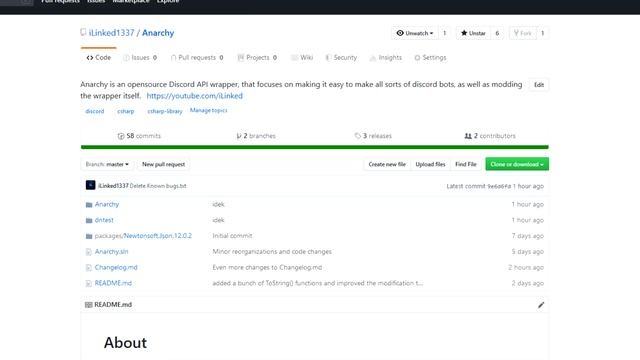Open Even more changes to Changelog.md commit

[267, 267]
